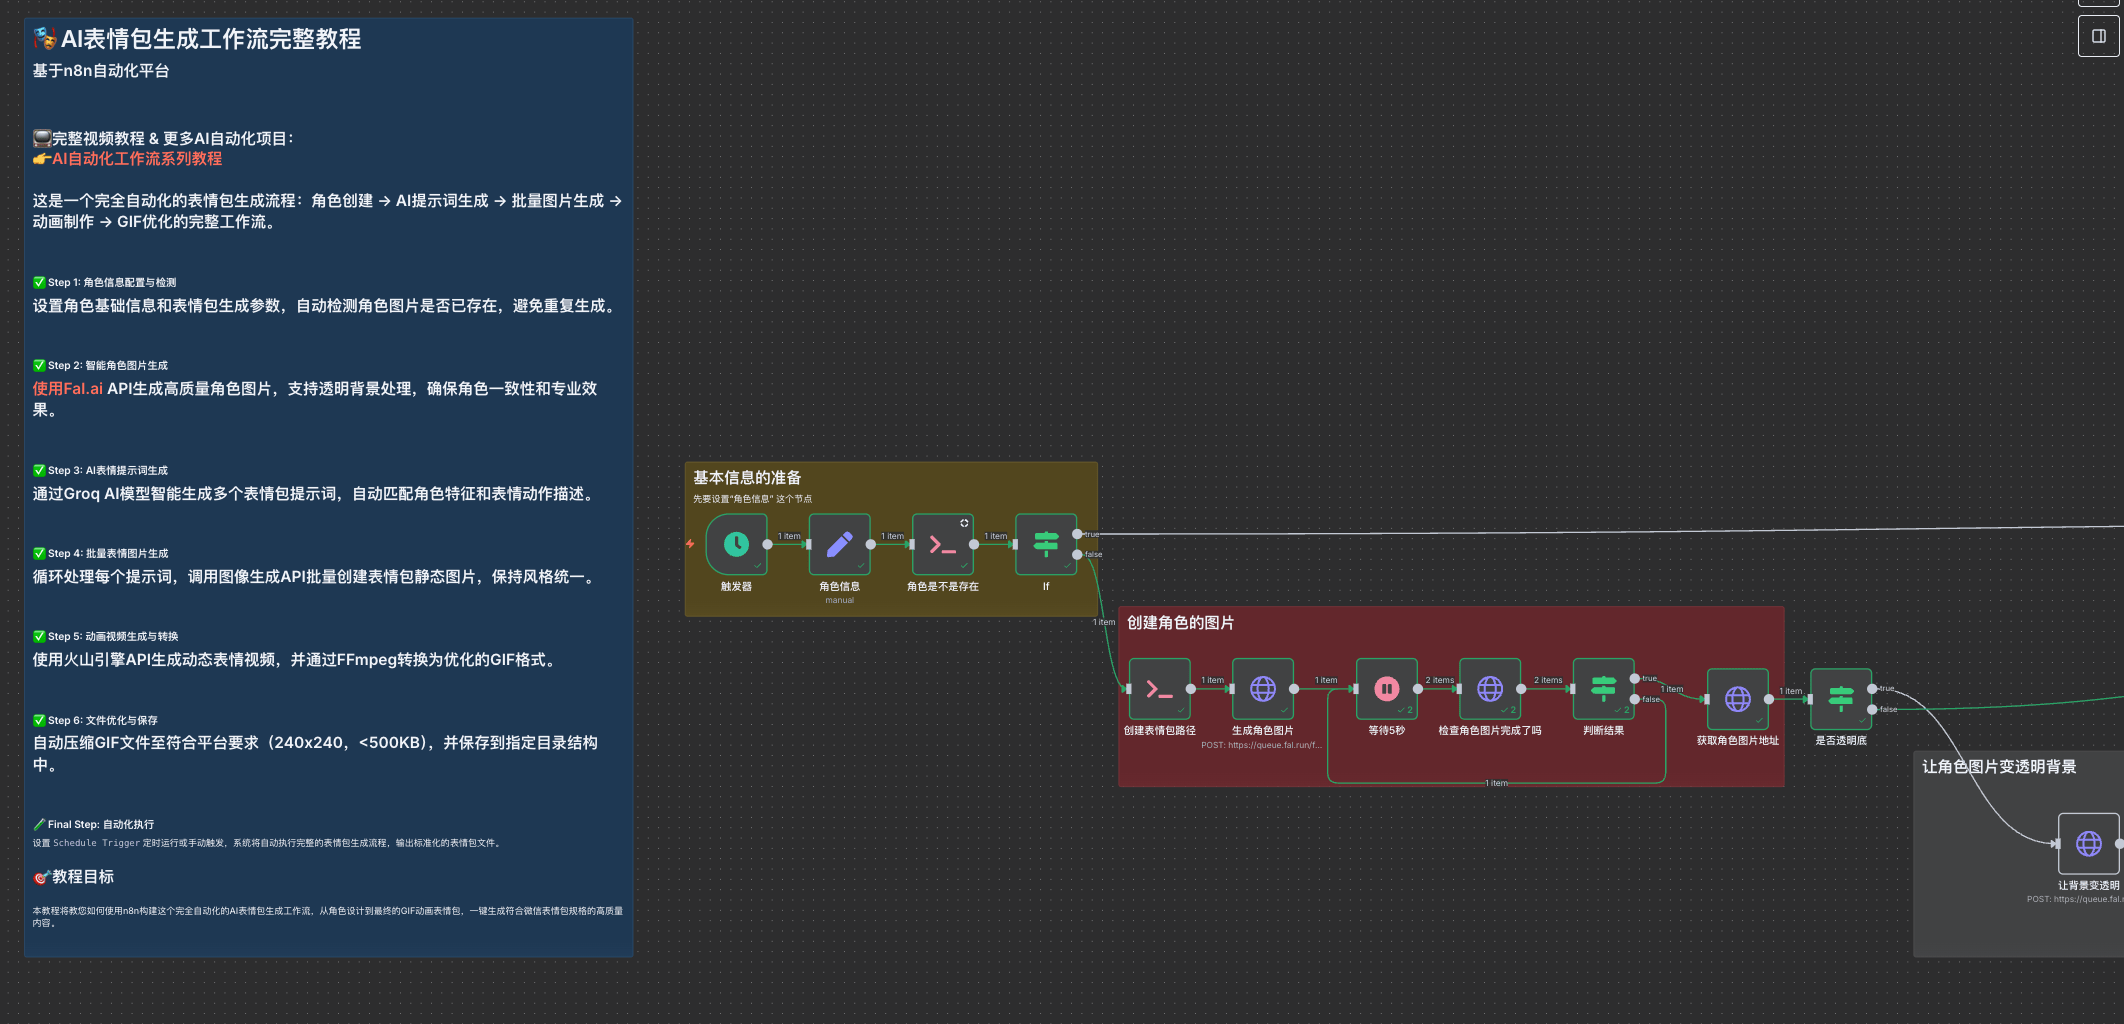The height and width of the screenshot is (1024, 2124).
Task: Select the 基本信息的准备 yellow sticky note title
Action: point(747,478)
